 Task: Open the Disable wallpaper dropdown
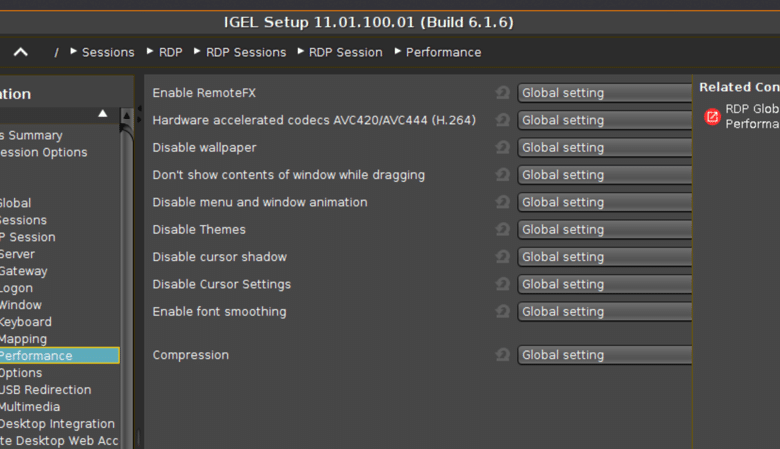point(604,147)
